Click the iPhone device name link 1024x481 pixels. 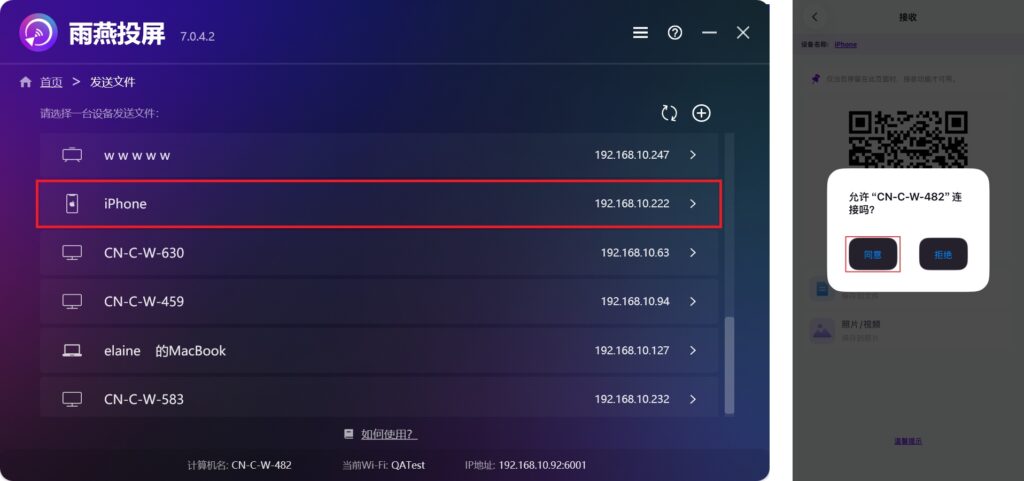pyautogui.click(x=846, y=44)
